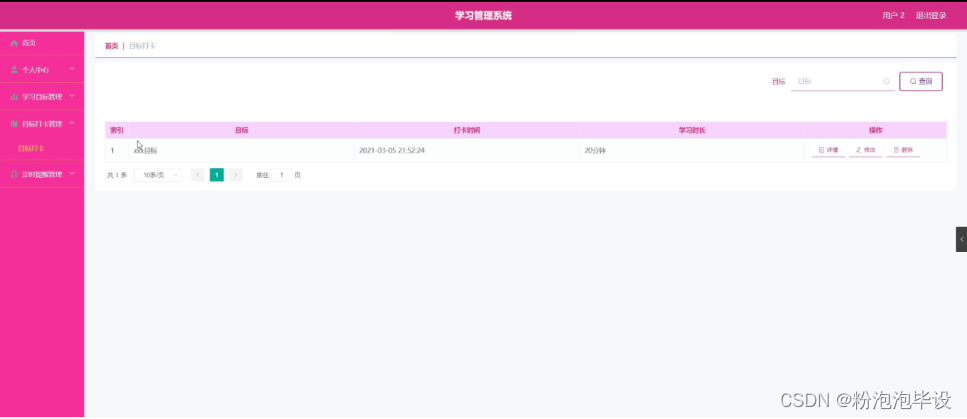
Task: Click the 目标打卡 breadcrumb text
Action: [x=142, y=46]
